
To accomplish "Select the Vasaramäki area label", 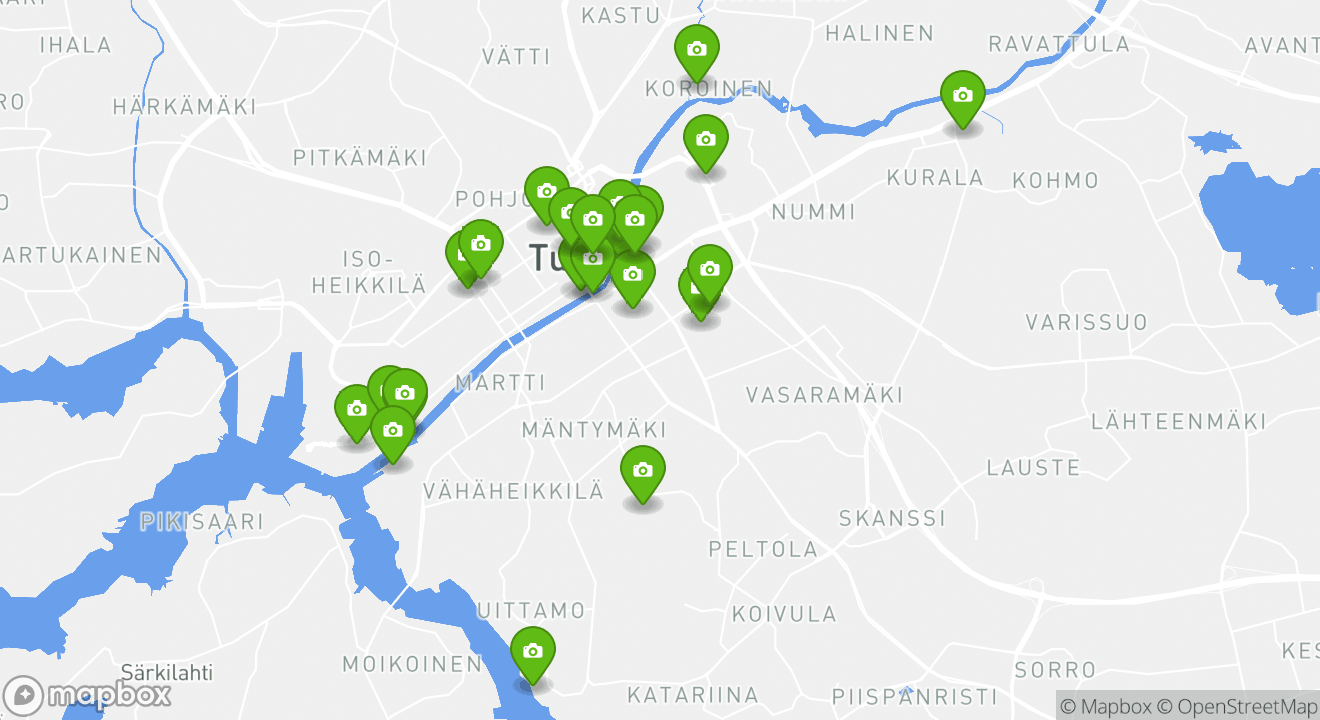I will (824, 395).
